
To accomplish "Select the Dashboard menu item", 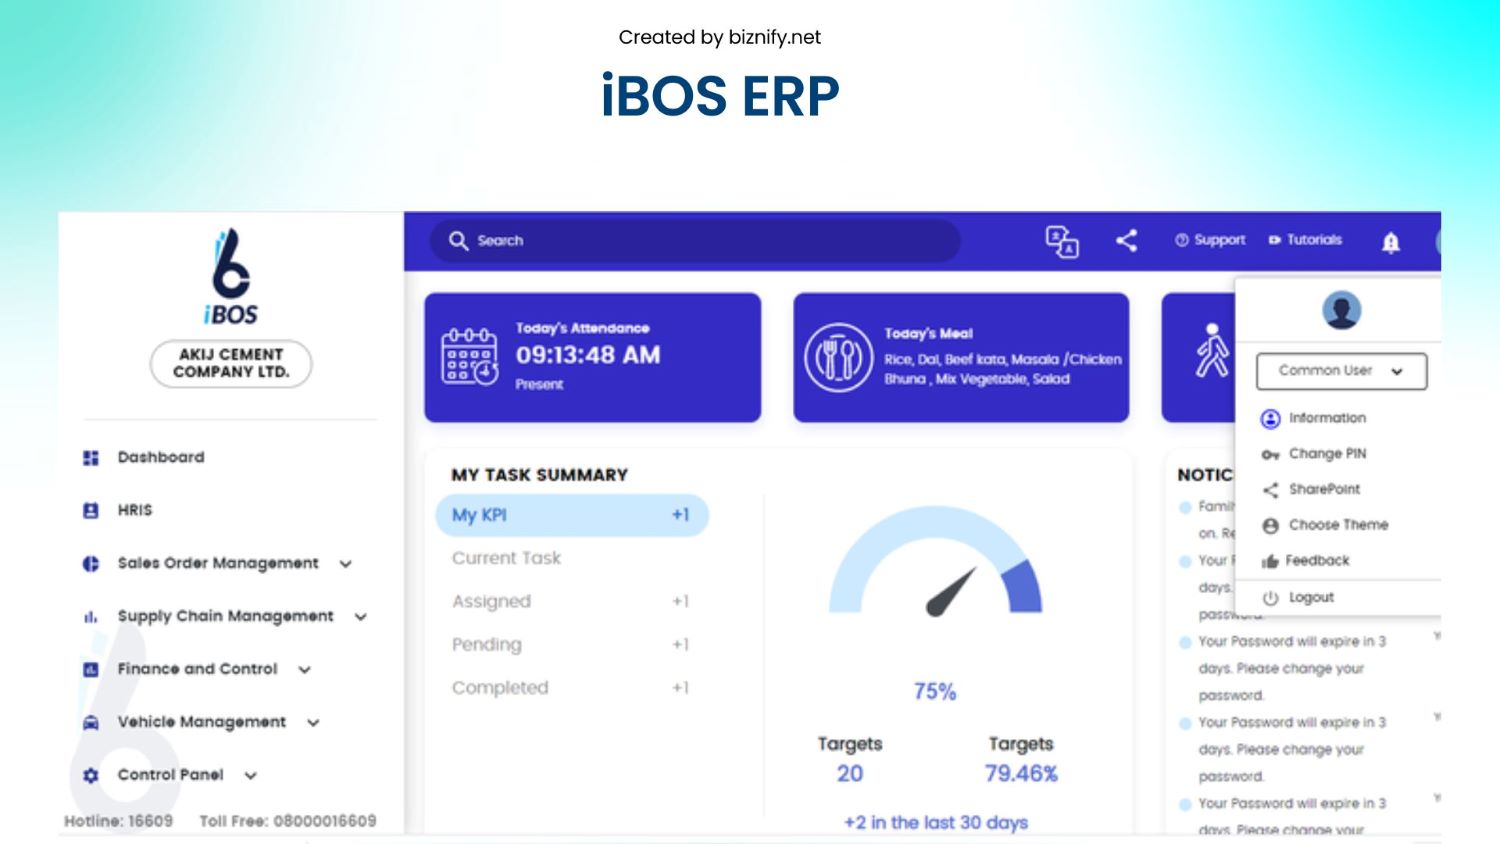I will tap(161, 457).
